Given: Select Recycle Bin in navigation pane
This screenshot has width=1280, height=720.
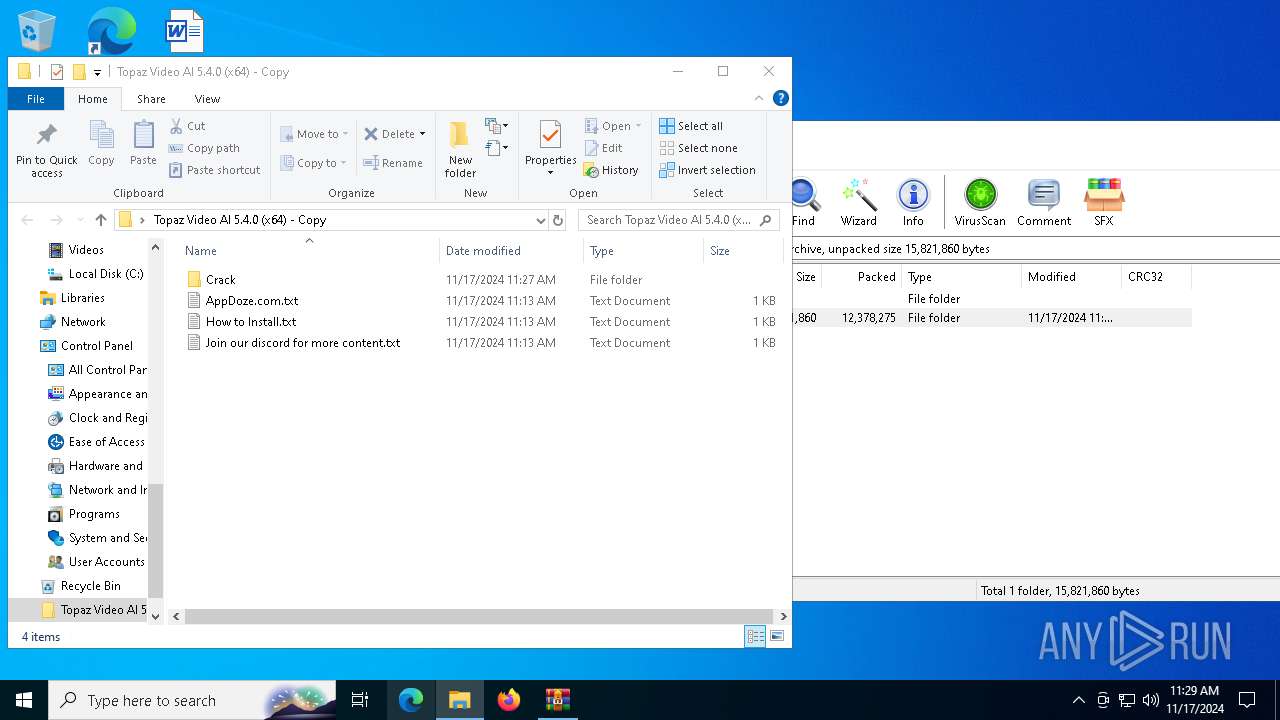Looking at the screenshot, I should tap(90, 586).
